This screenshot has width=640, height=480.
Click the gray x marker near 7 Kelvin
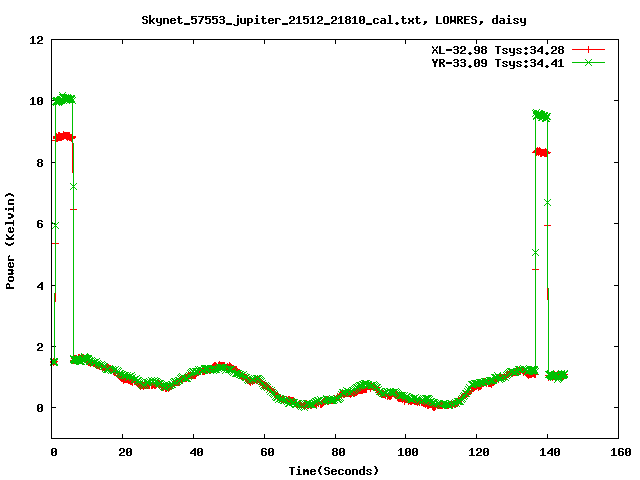[x=73, y=187]
